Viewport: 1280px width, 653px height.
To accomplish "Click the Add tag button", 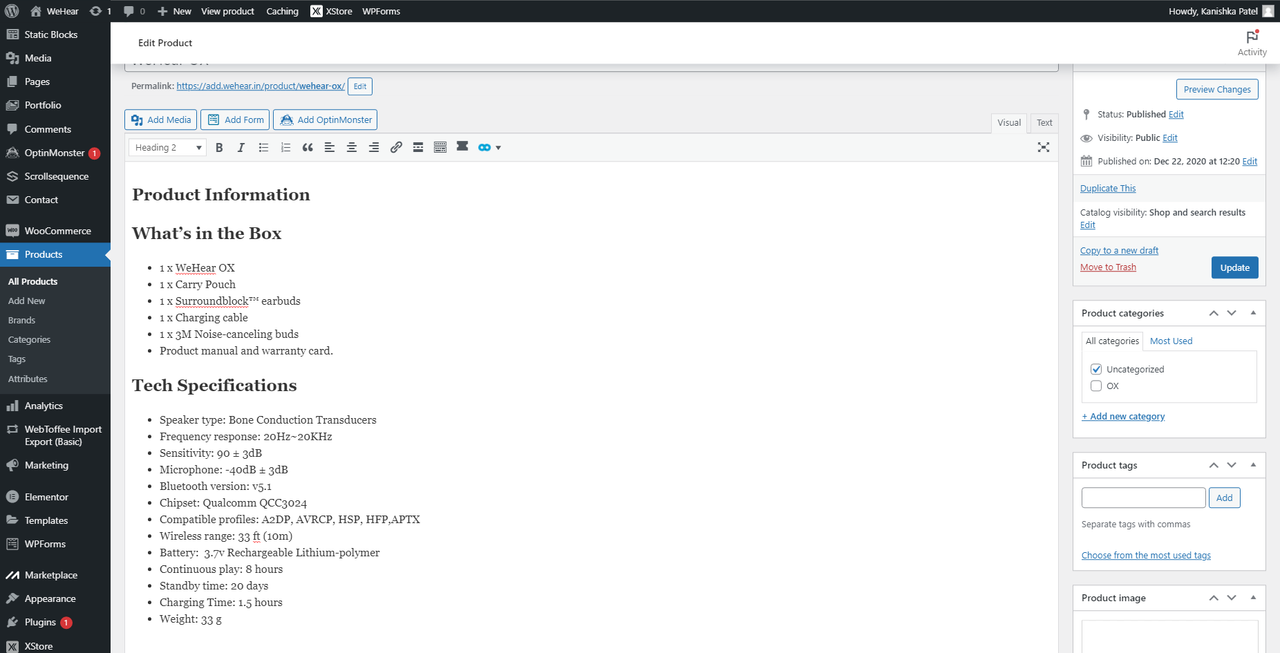I will [x=1225, y=497].
